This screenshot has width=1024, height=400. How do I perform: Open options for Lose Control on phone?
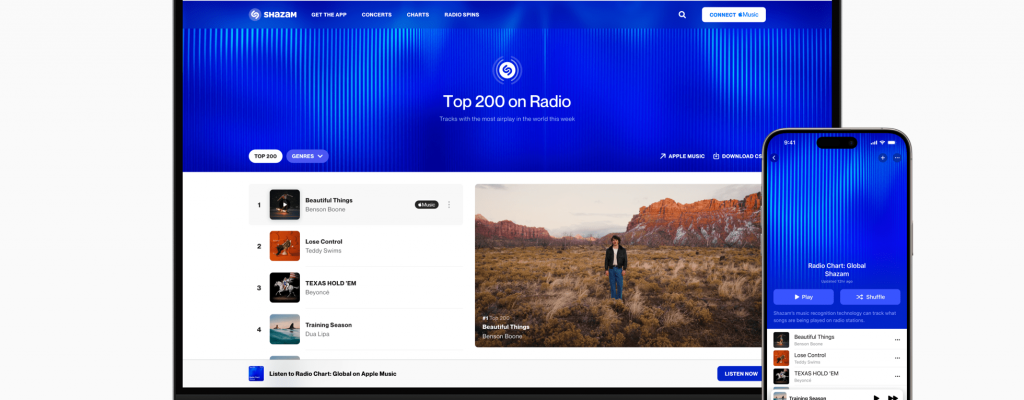(896, 358)
